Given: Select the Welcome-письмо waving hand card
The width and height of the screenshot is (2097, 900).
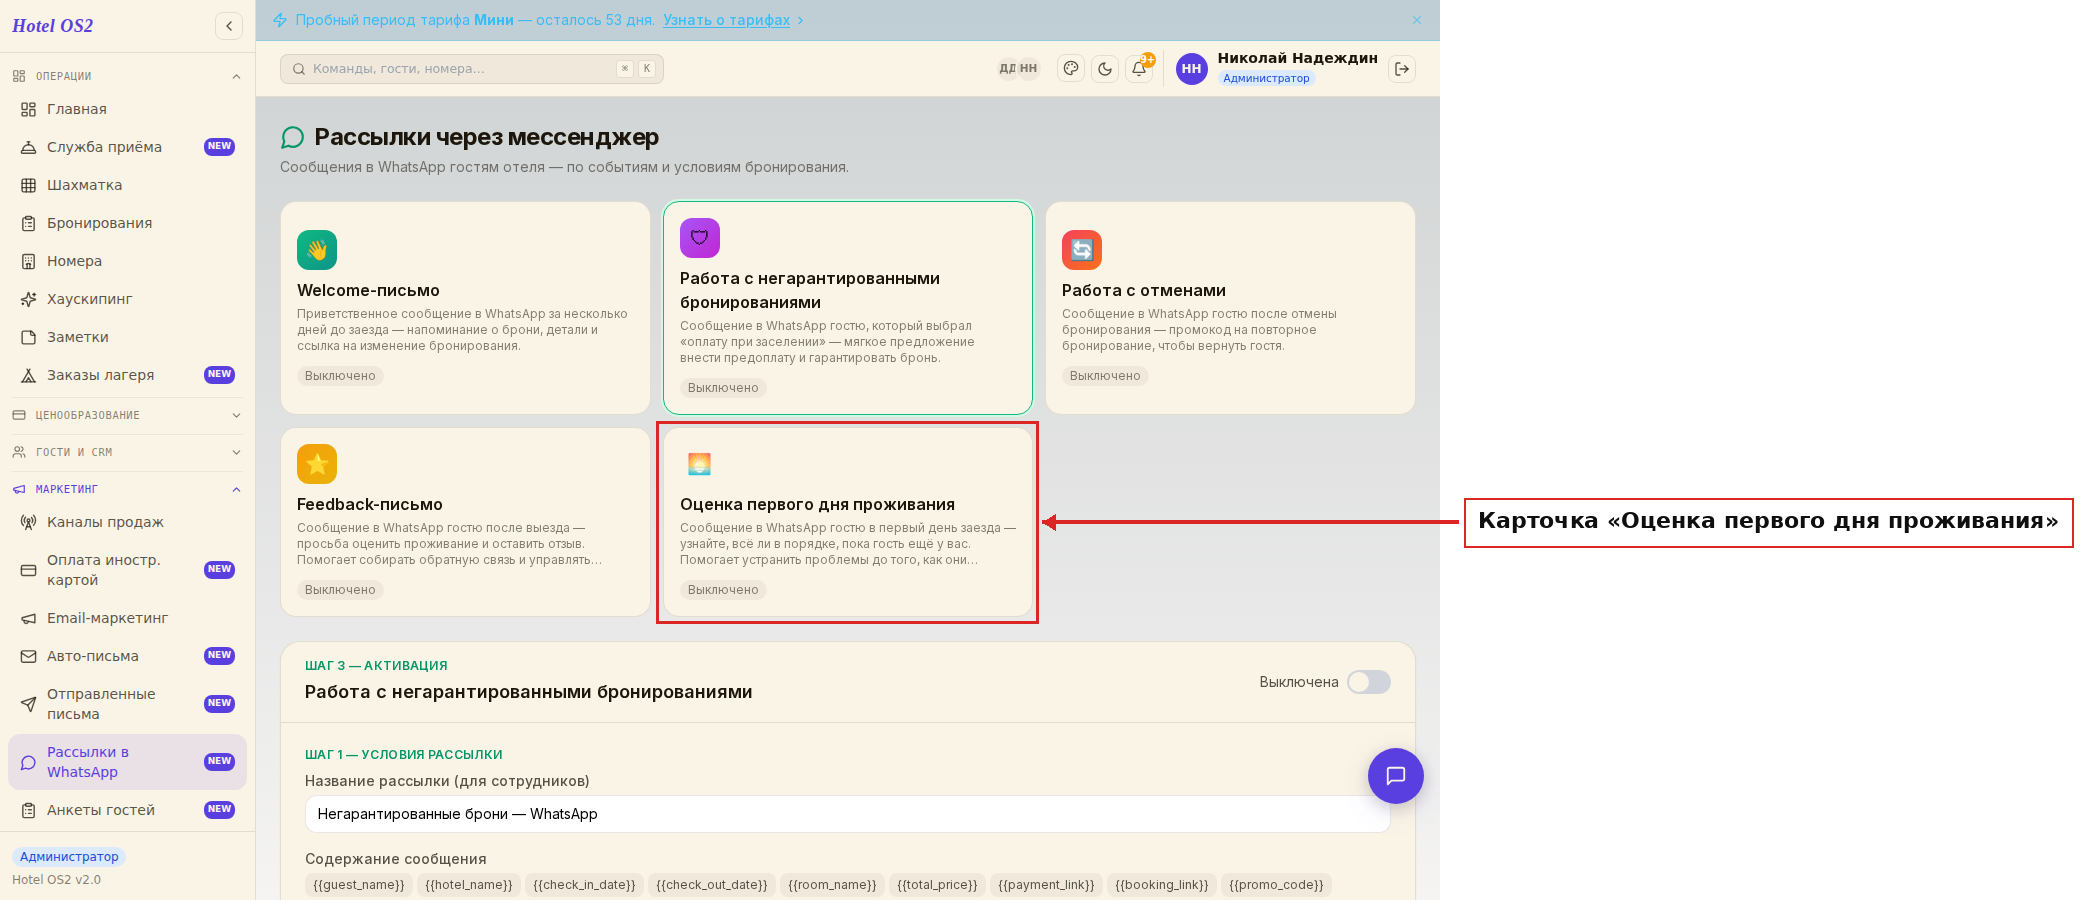Looking at the screenshot, I should pyautogui.click(x=465, y=308).
